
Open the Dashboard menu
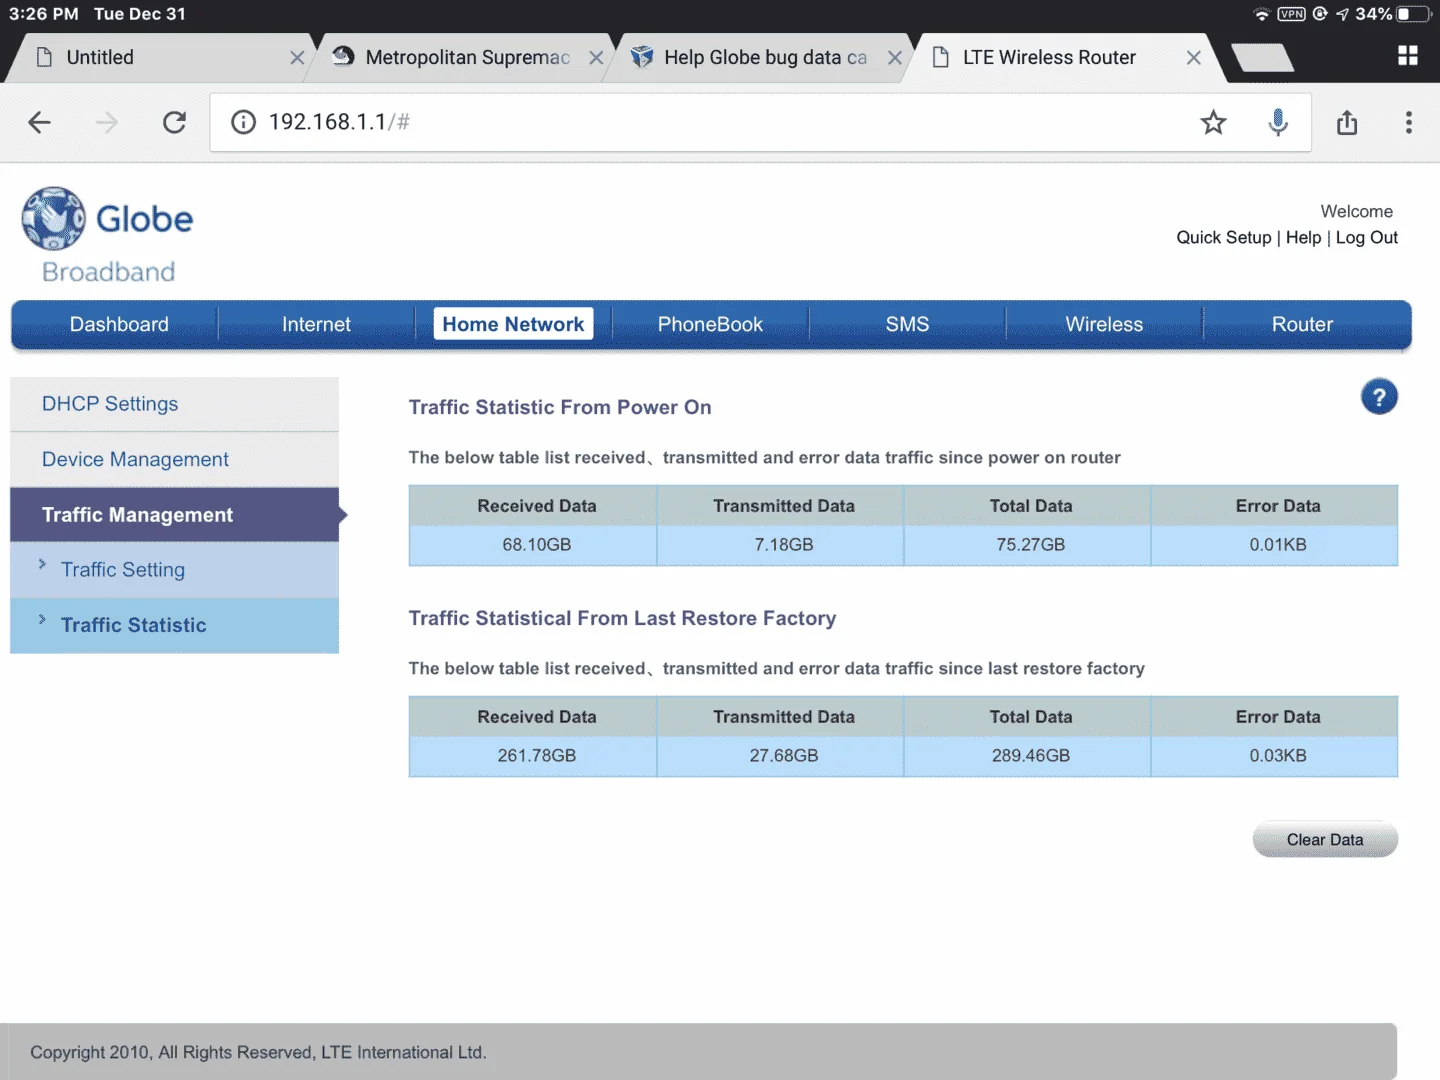(119, 324)
